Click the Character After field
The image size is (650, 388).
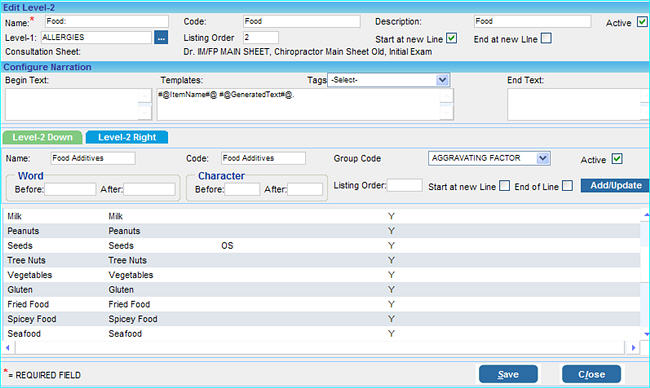pos(305,189)
